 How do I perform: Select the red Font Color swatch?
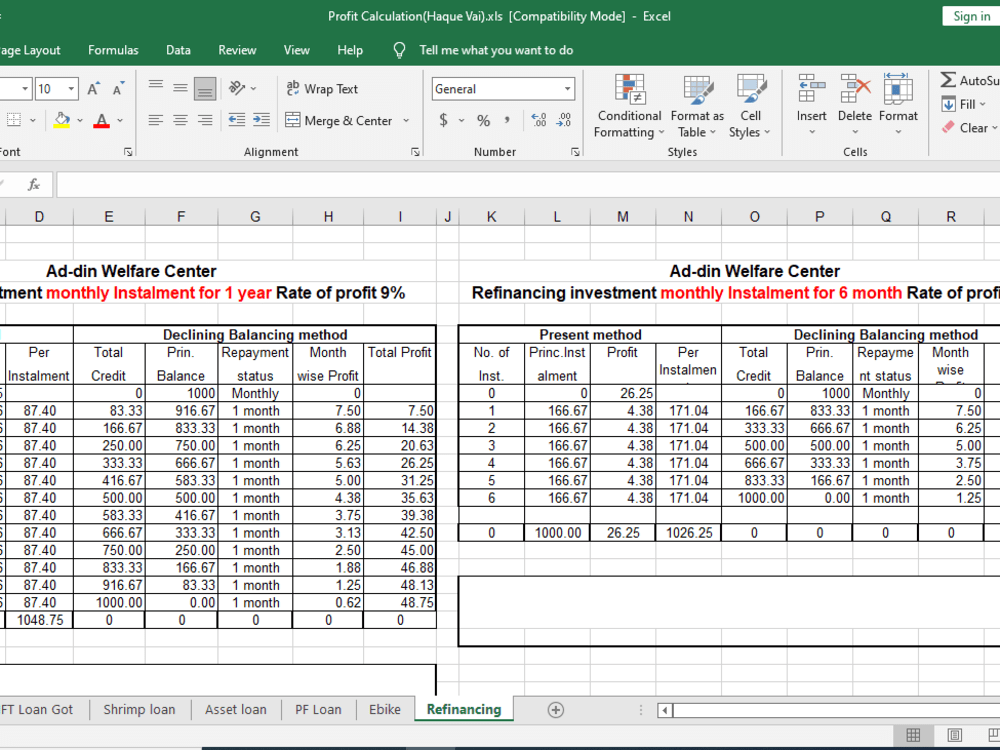click(x=103, y=121)
